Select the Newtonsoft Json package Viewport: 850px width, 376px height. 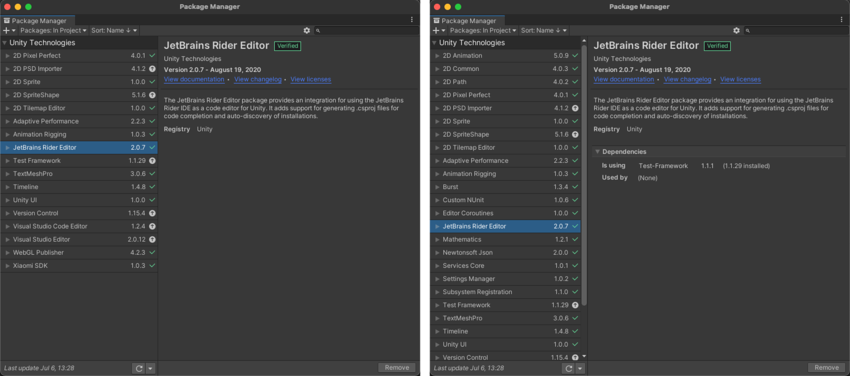[x=505, y=252]
